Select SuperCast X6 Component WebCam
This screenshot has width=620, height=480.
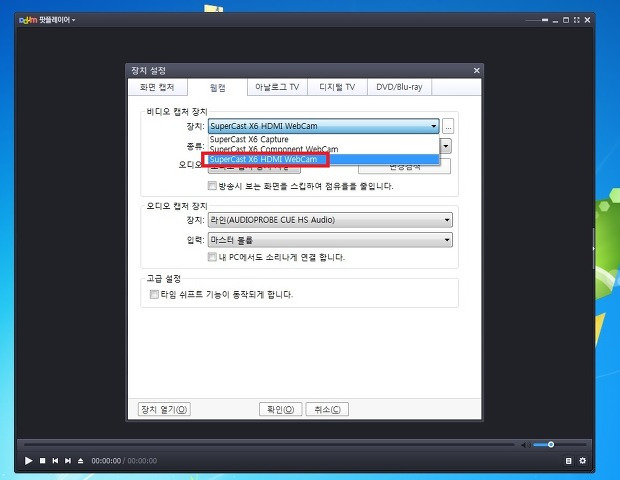[x=323, y=149]
